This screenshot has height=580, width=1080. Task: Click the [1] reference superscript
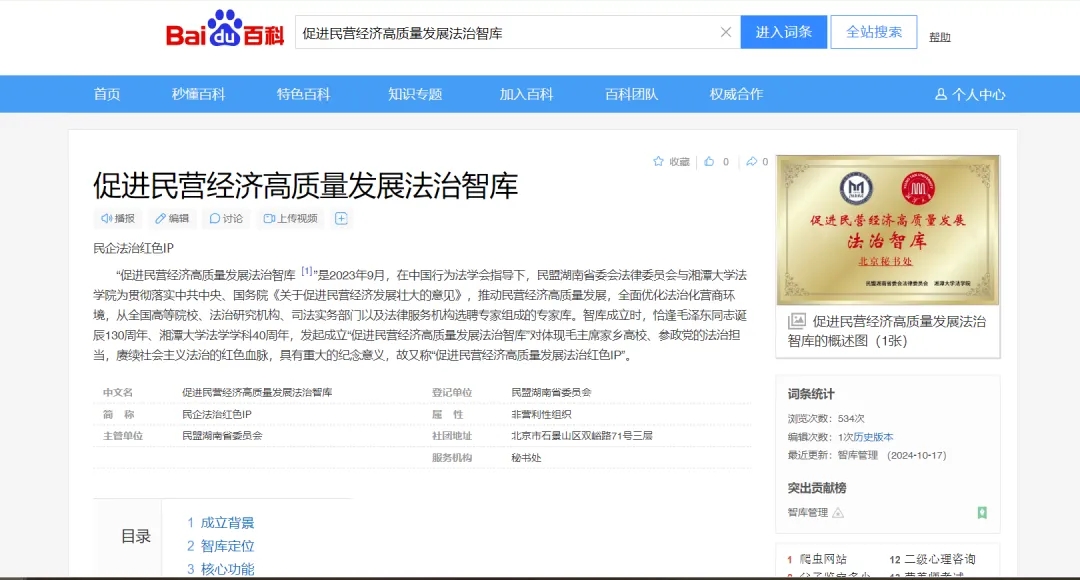[307, 271]
